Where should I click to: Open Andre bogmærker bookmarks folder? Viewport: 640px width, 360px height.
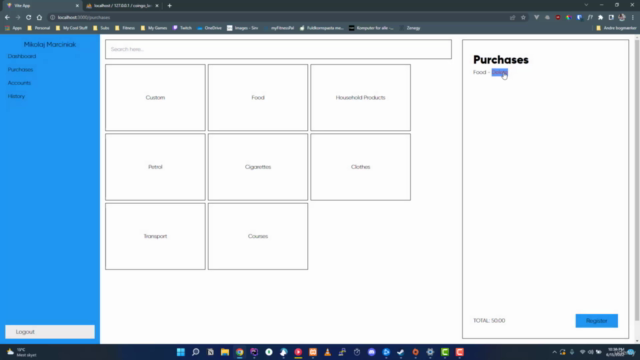tap(616, 28)
